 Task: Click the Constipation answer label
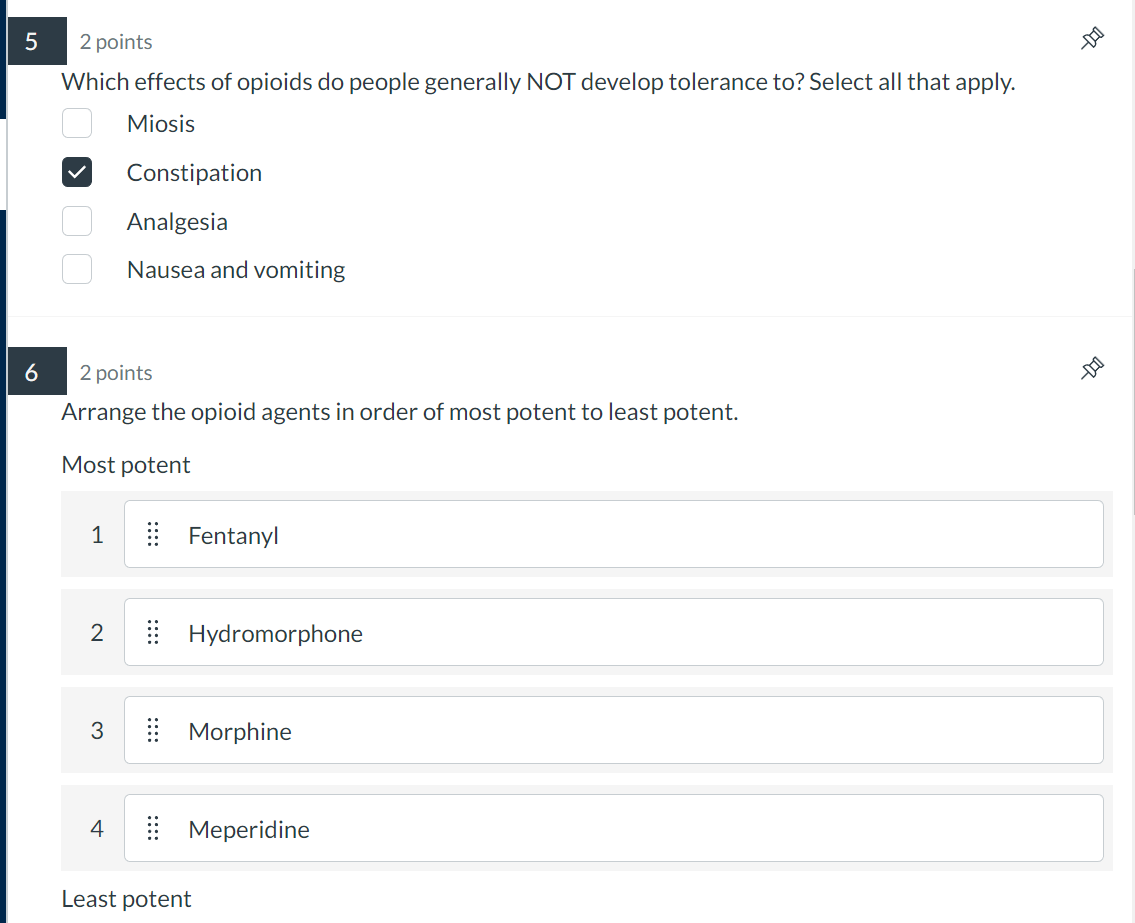[x=194, y=173]
